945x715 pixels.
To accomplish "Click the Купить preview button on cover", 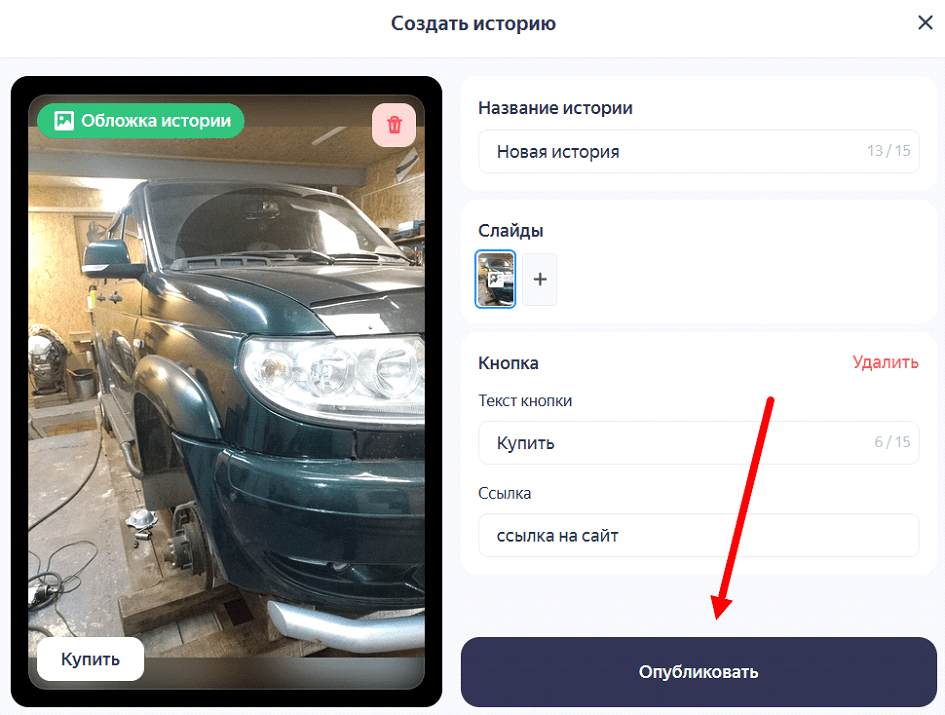I will click(90, 659).
